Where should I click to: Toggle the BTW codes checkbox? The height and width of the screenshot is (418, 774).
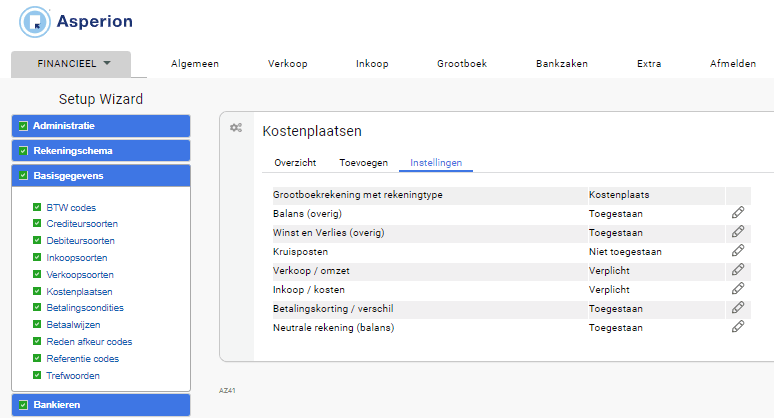coord(37,207)
